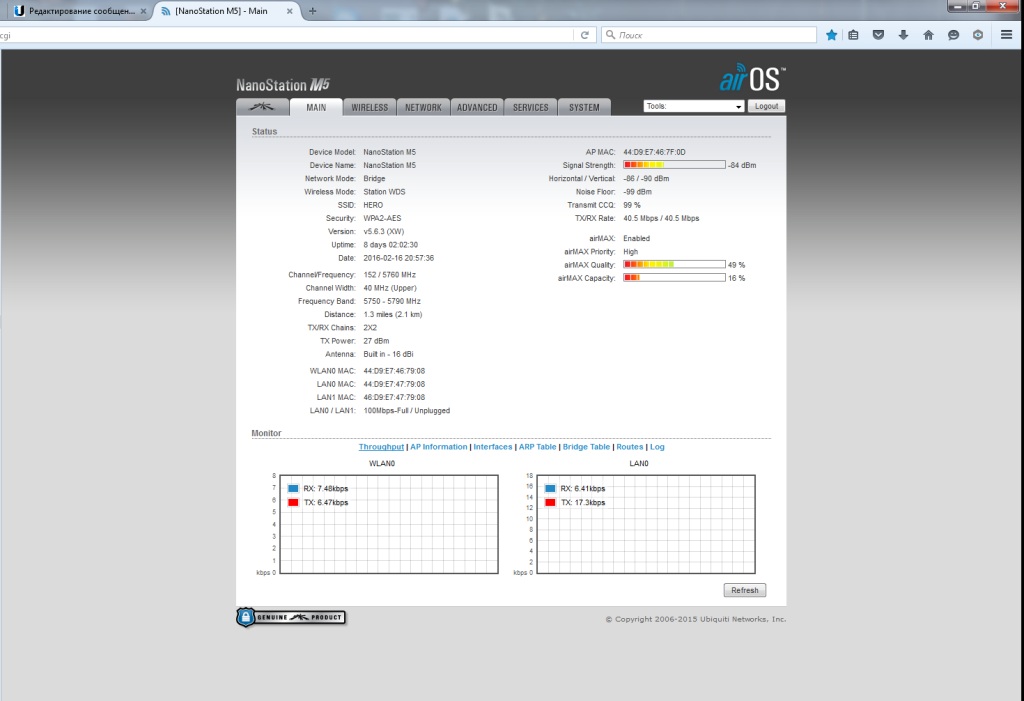Close the NanoStation M5 - Main tab
Image resolution: width=1024 pixels, height=701 pixels.
[x=289, y=11]
